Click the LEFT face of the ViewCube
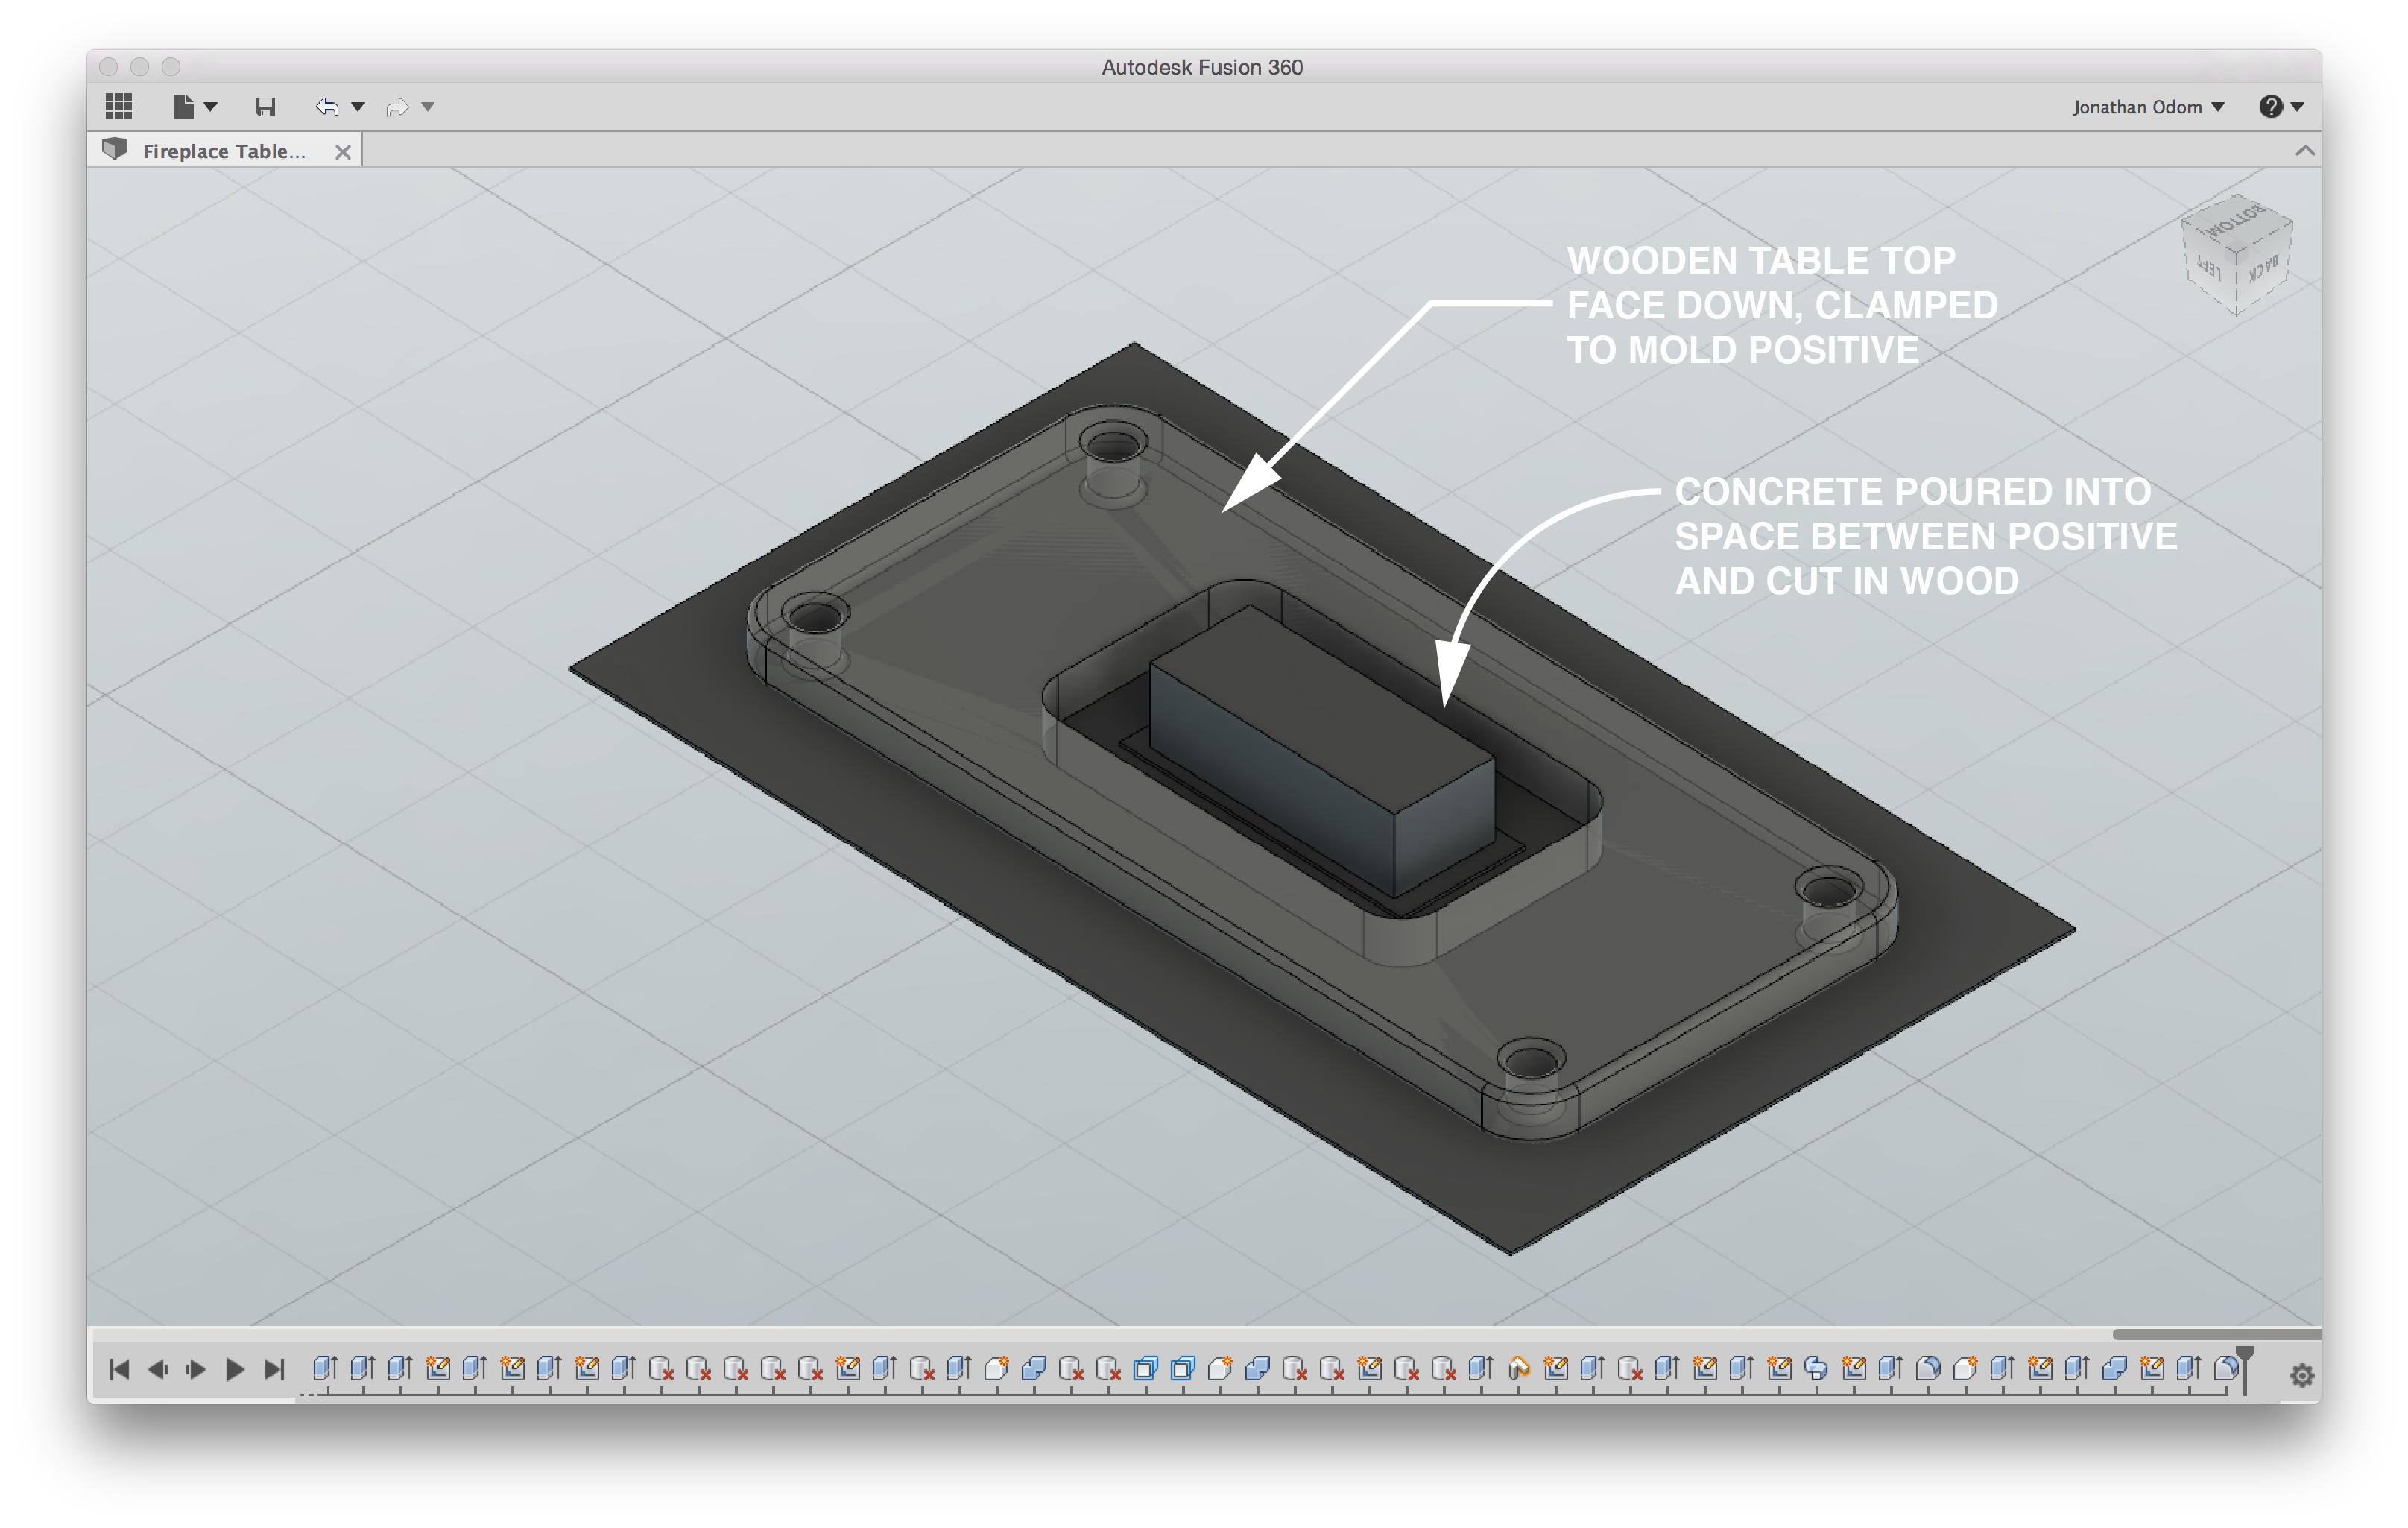 2210,269
